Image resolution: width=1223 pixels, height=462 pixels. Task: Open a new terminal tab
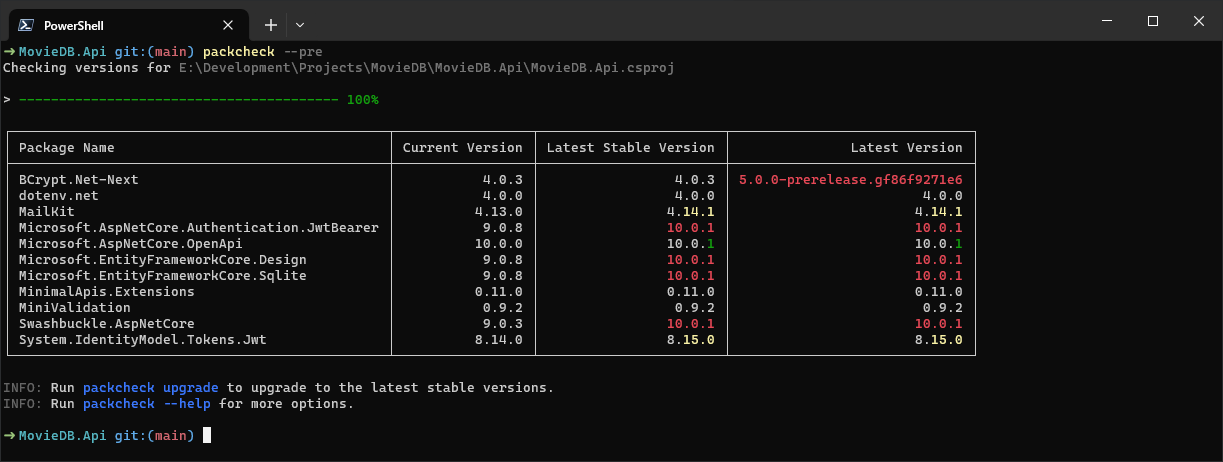270,24
